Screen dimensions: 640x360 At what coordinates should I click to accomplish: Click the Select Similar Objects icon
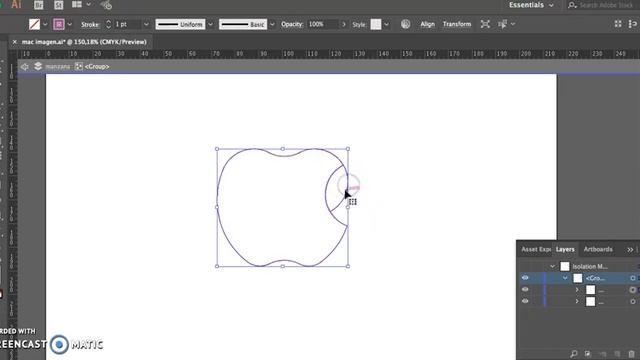[502, 24]
